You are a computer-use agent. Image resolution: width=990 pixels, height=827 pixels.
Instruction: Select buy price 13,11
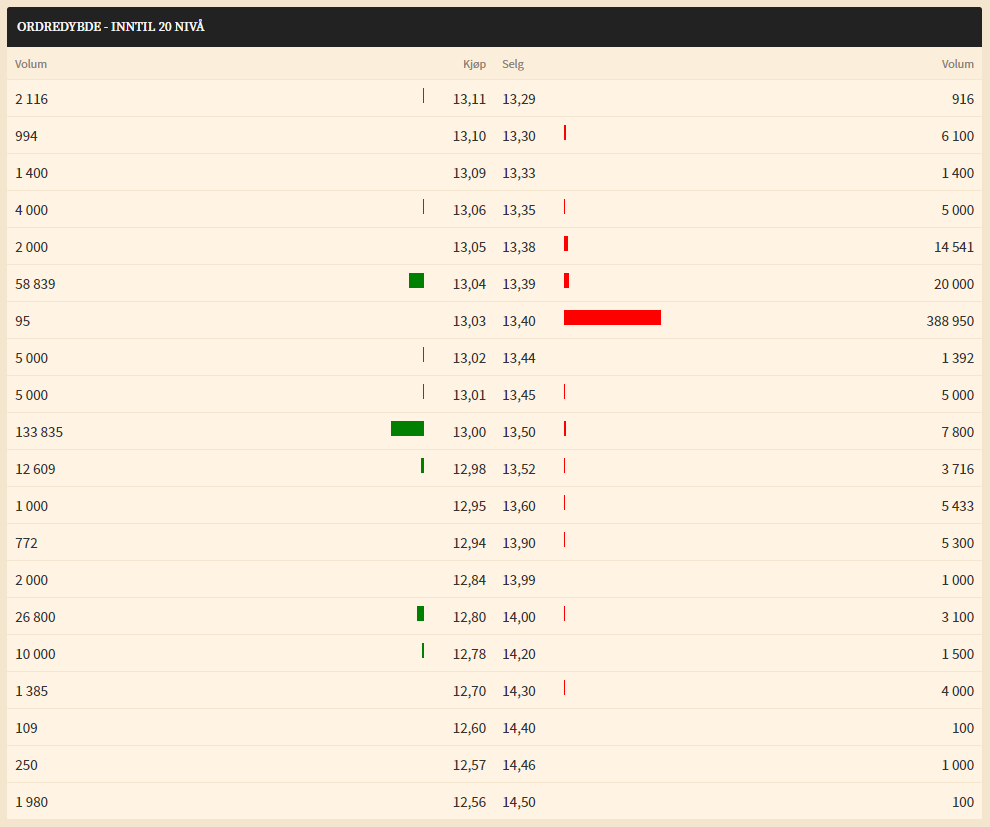click(x=469, y=99)
